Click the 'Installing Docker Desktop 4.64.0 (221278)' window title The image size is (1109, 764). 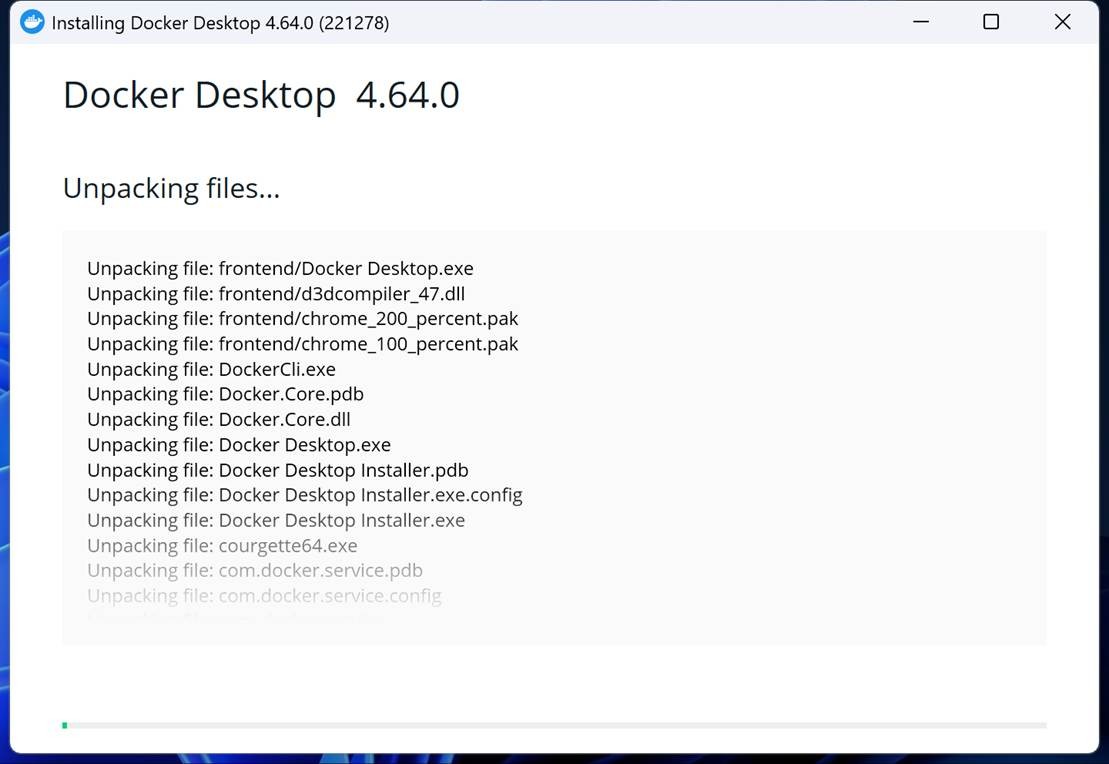(x=220, y=23)
